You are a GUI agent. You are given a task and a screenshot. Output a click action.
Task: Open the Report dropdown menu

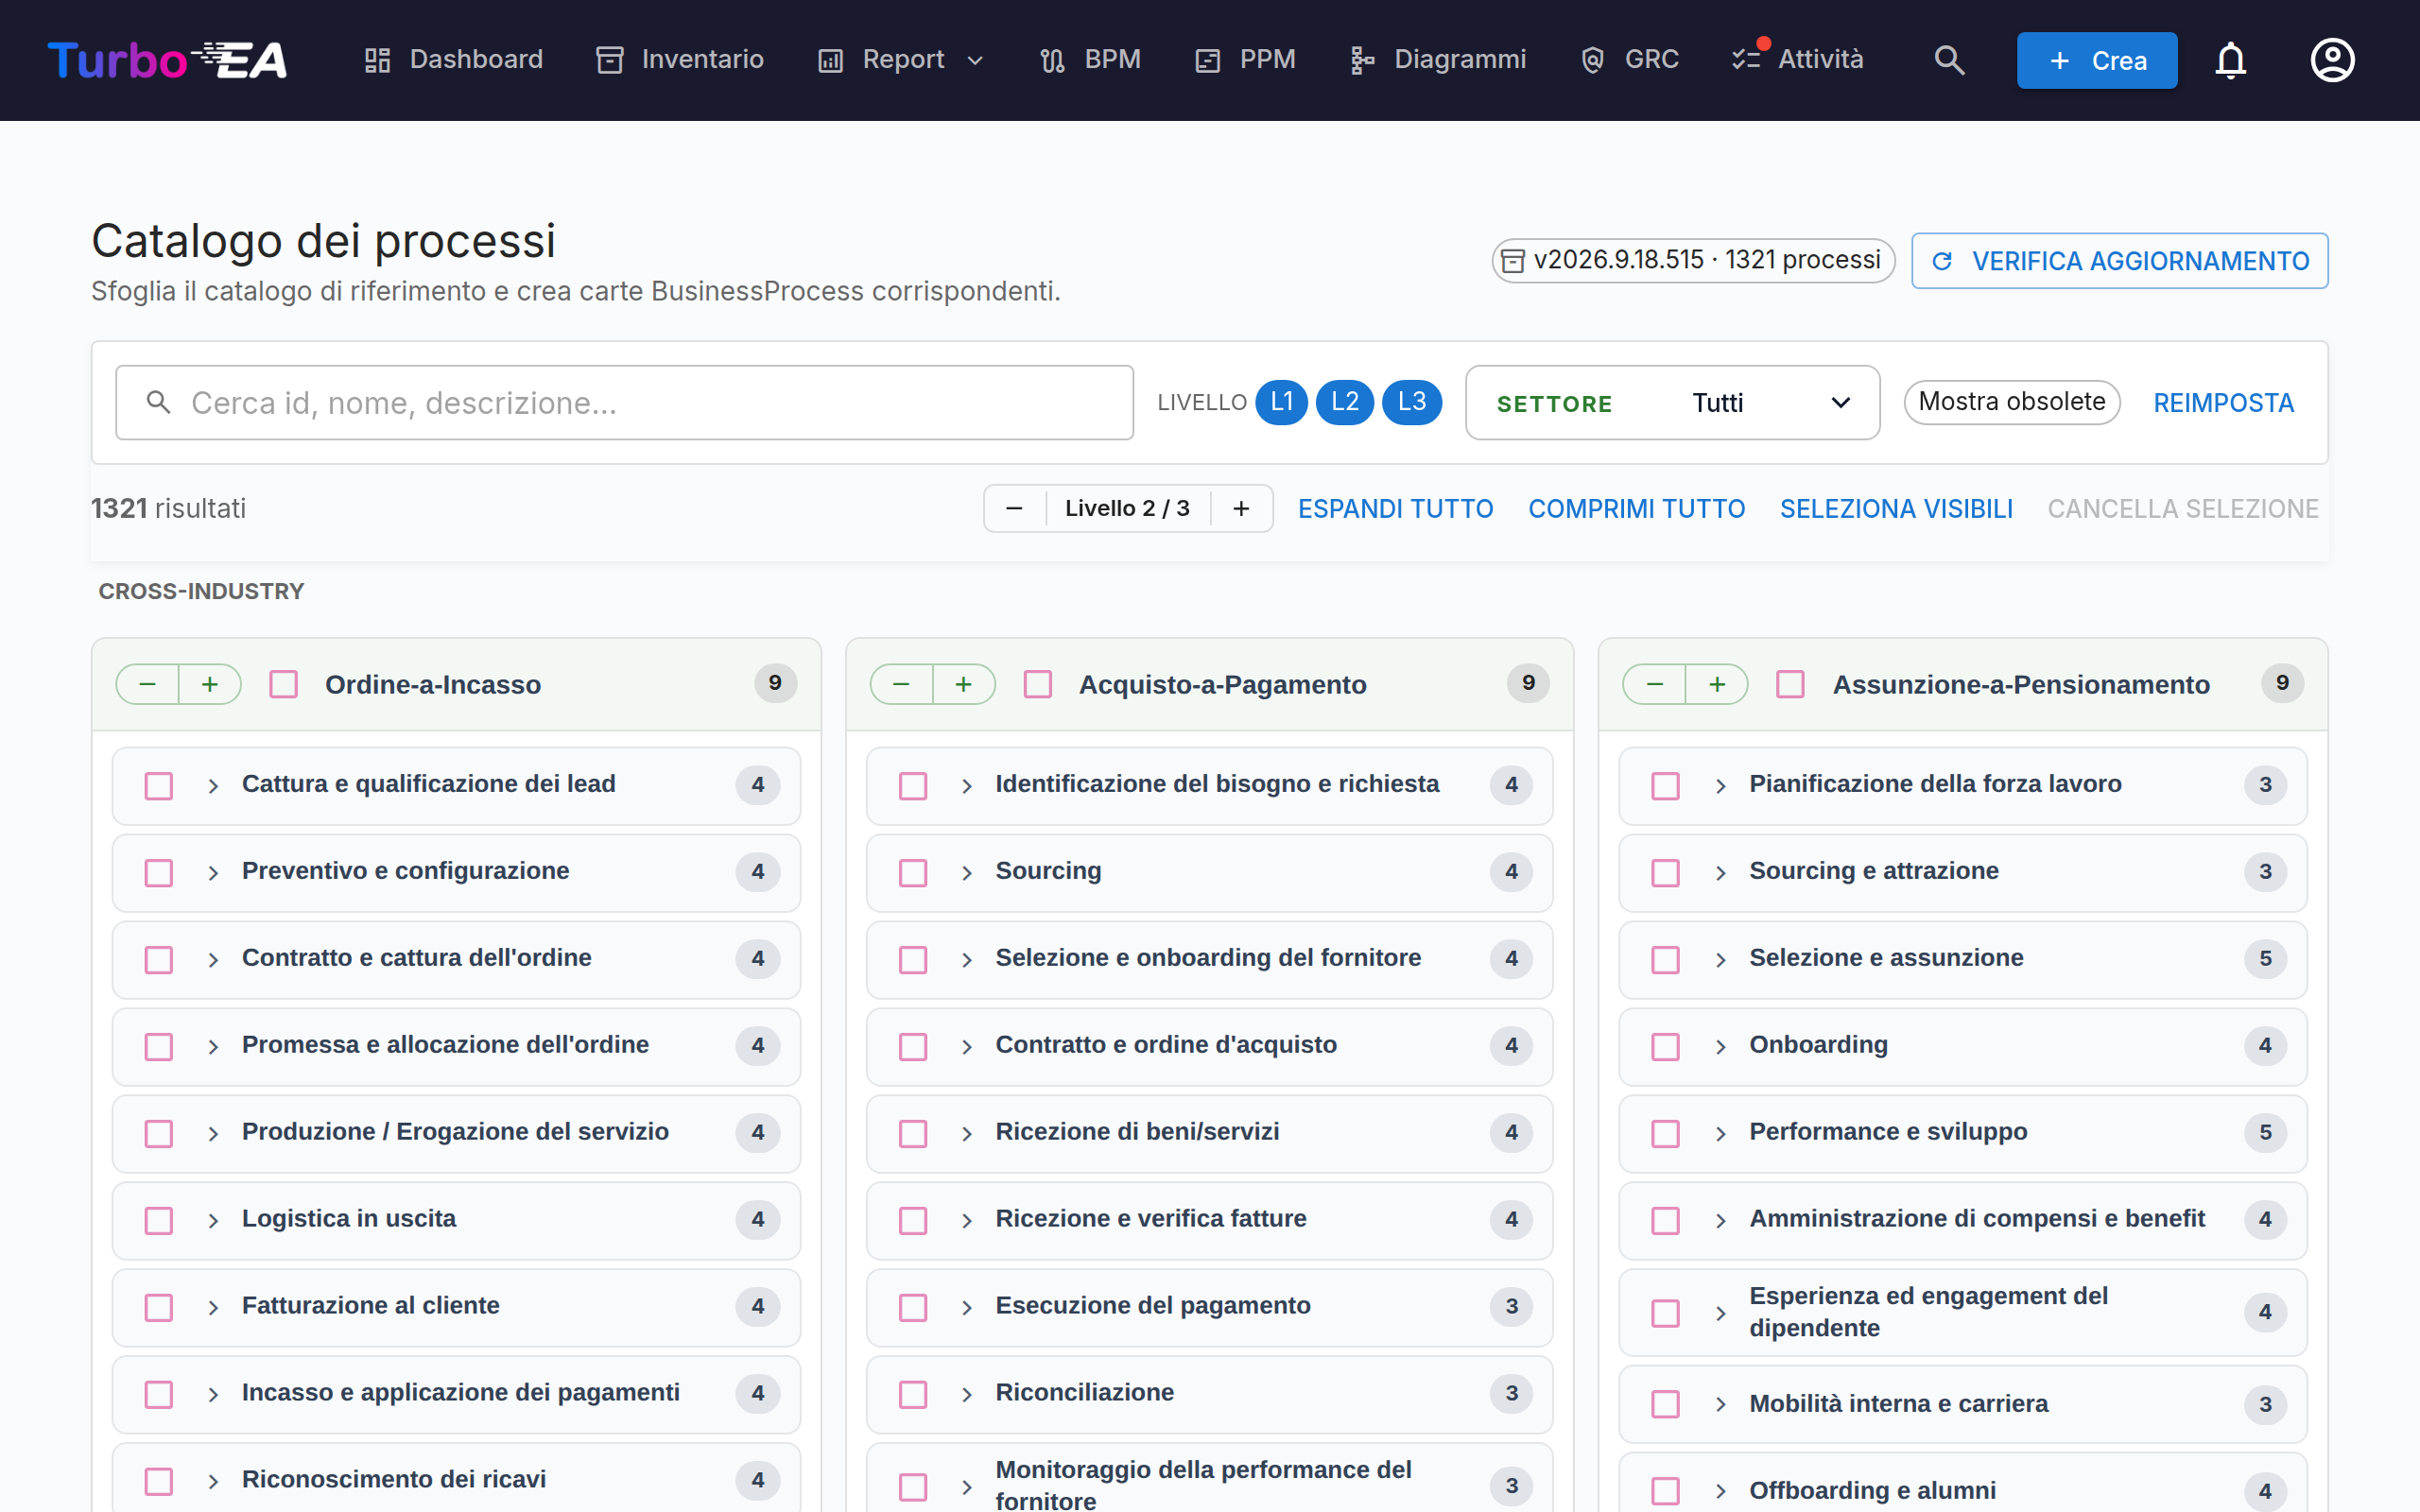pos(901,60)
